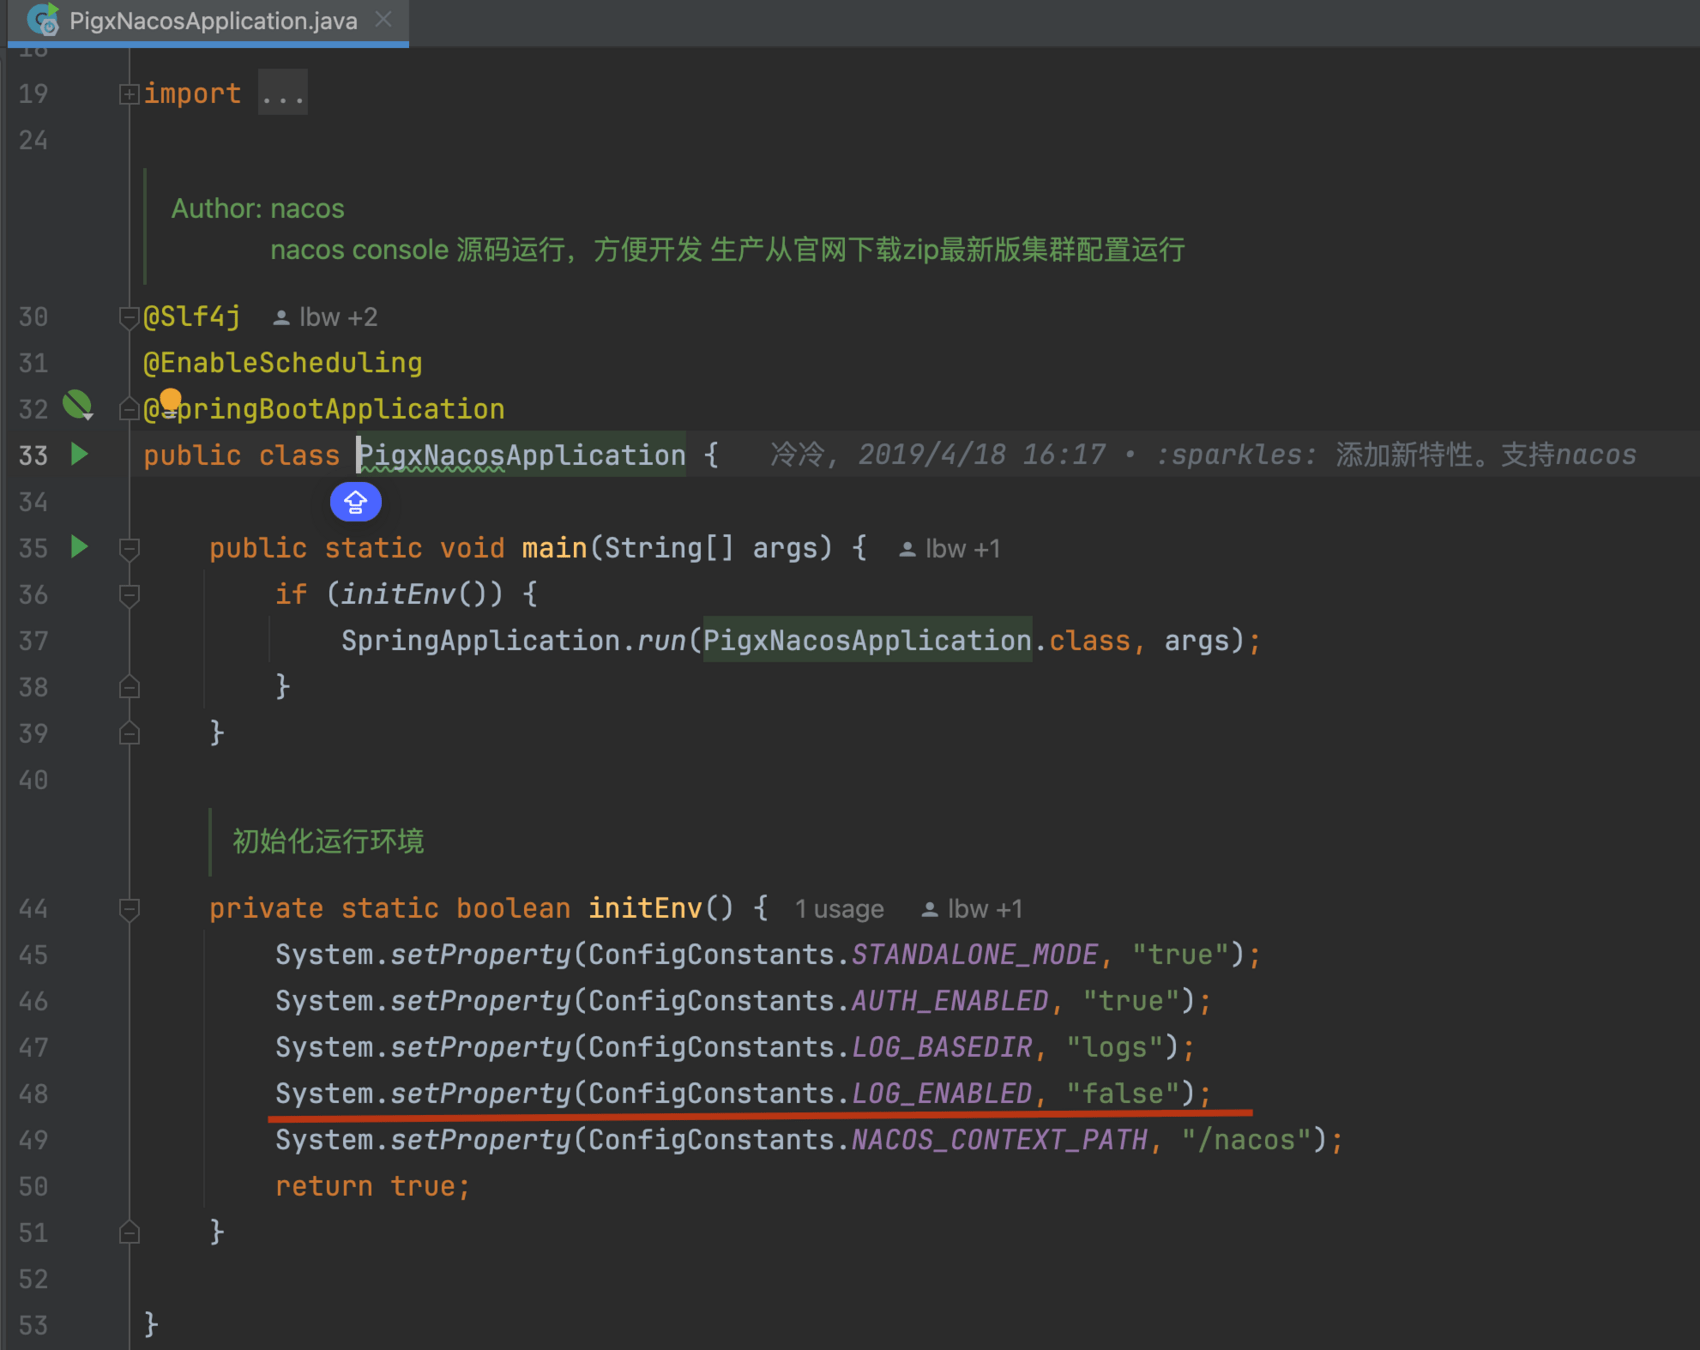
Task: Click the Java class file icon in tab
Action: (43, 19)
